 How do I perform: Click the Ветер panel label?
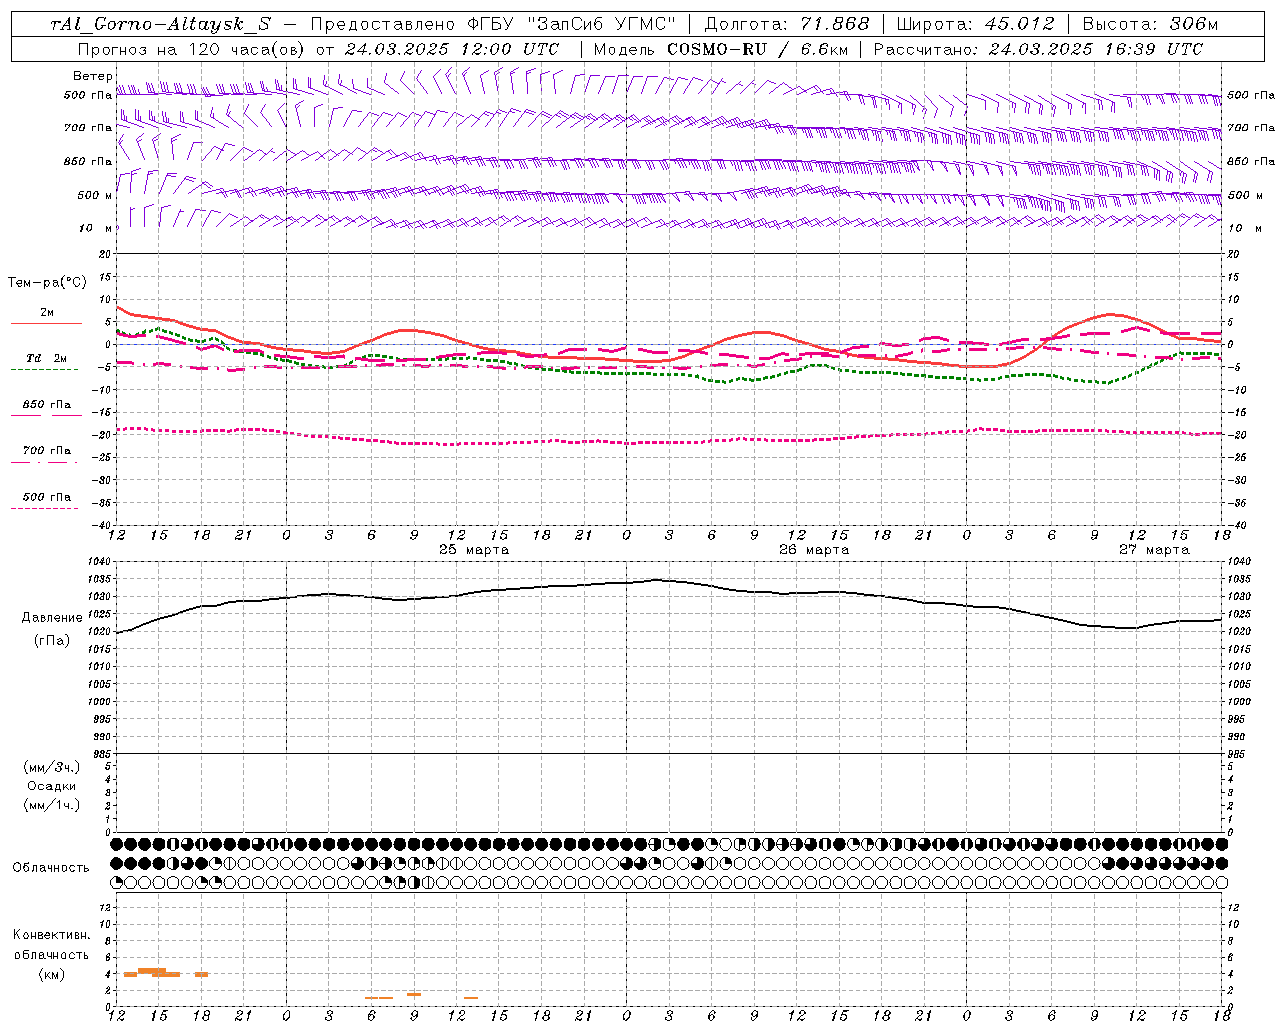(x=92, y=76)
